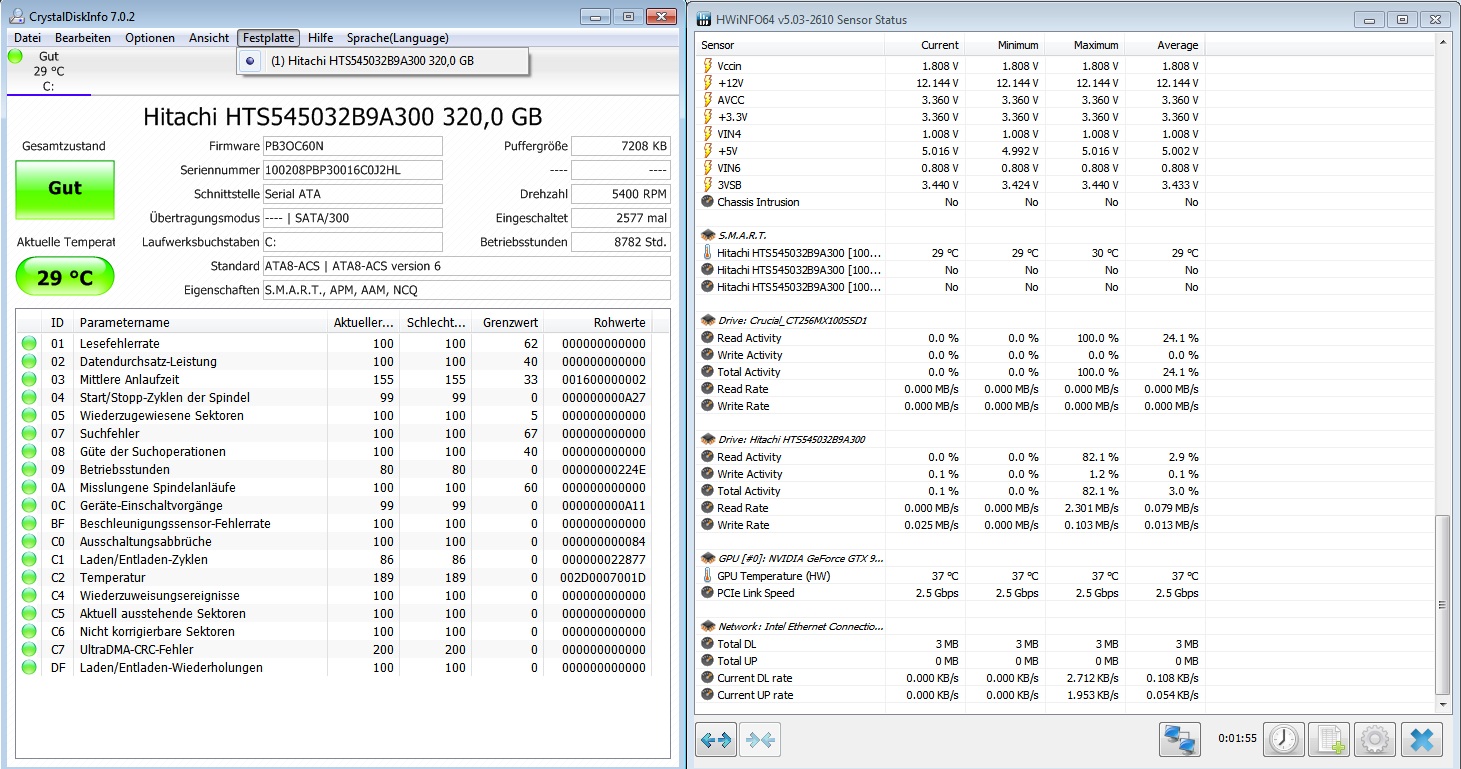Screen dimensions: 1461x769
Task: Open Hilfe menu
Action: click(x=321, y=38)
